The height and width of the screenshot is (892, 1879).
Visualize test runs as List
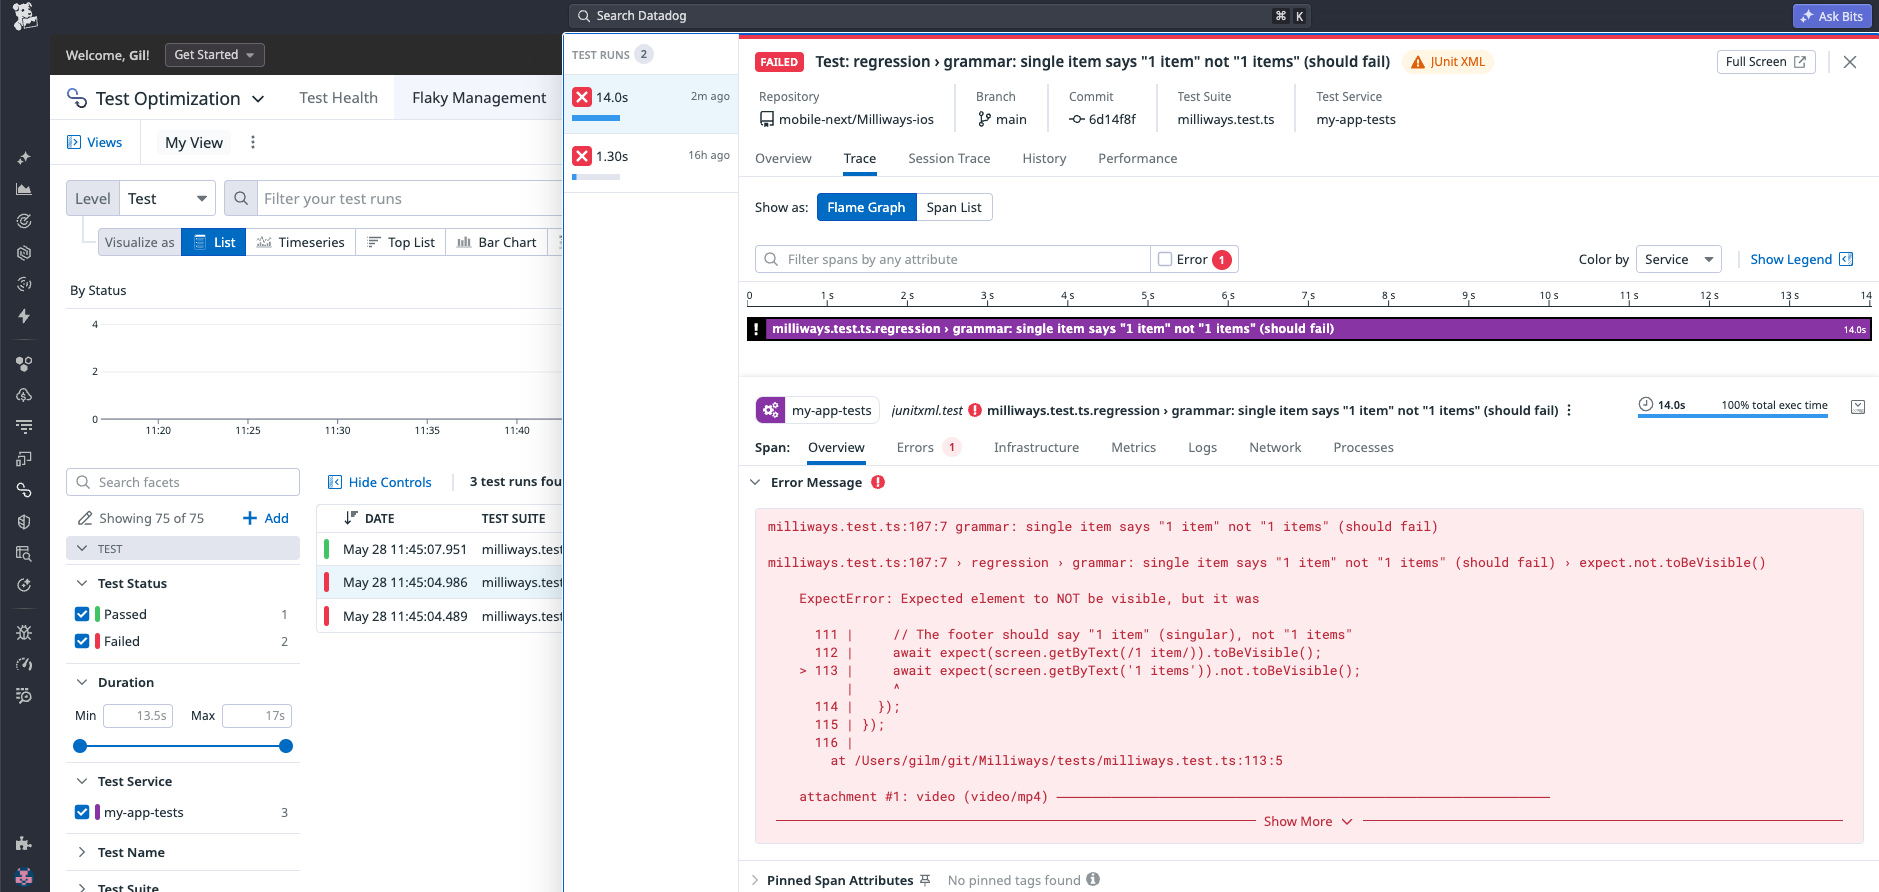214,242
